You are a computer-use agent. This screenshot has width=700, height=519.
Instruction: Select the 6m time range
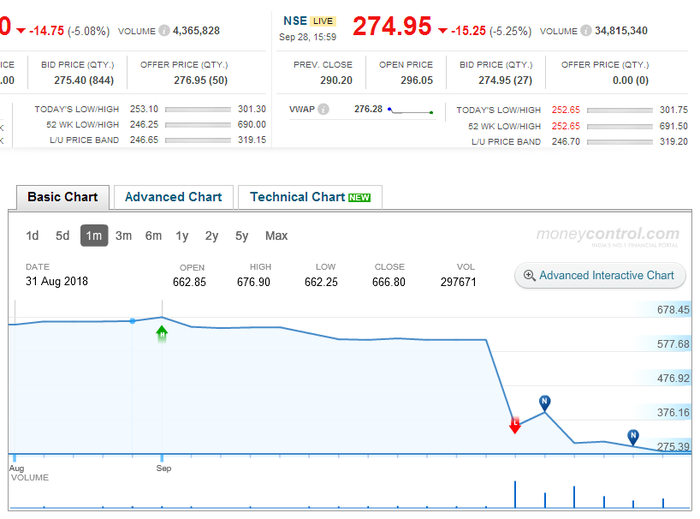(x=154, y=236)
